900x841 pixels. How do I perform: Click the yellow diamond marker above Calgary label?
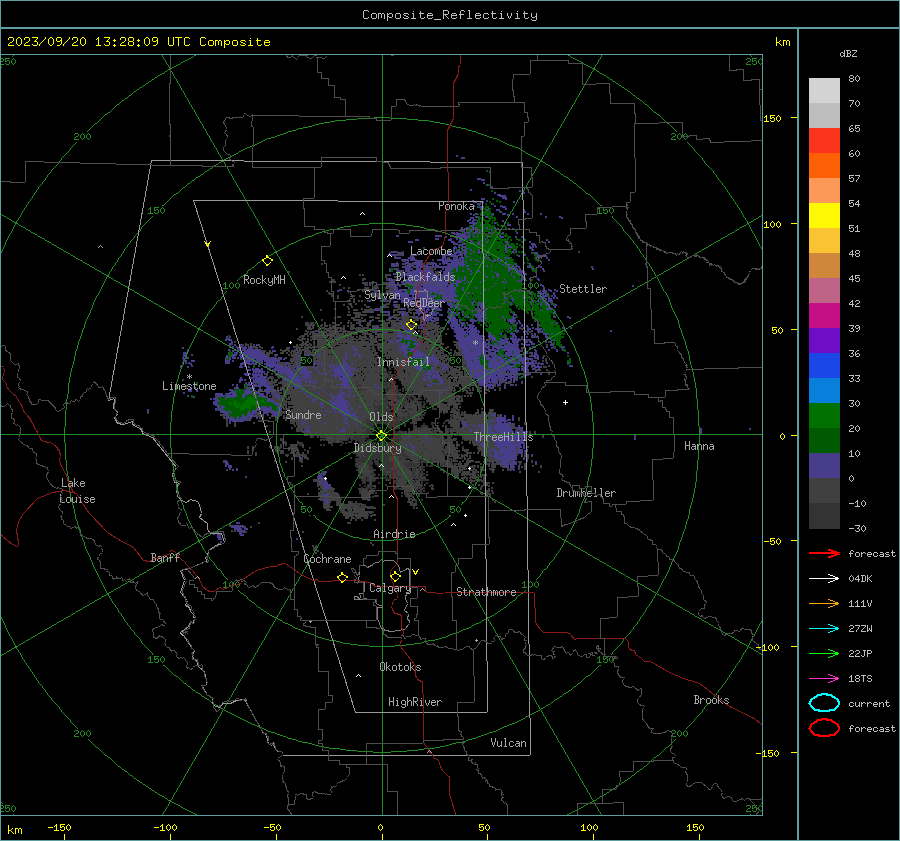pyautogui.click(x=395, y=576)
